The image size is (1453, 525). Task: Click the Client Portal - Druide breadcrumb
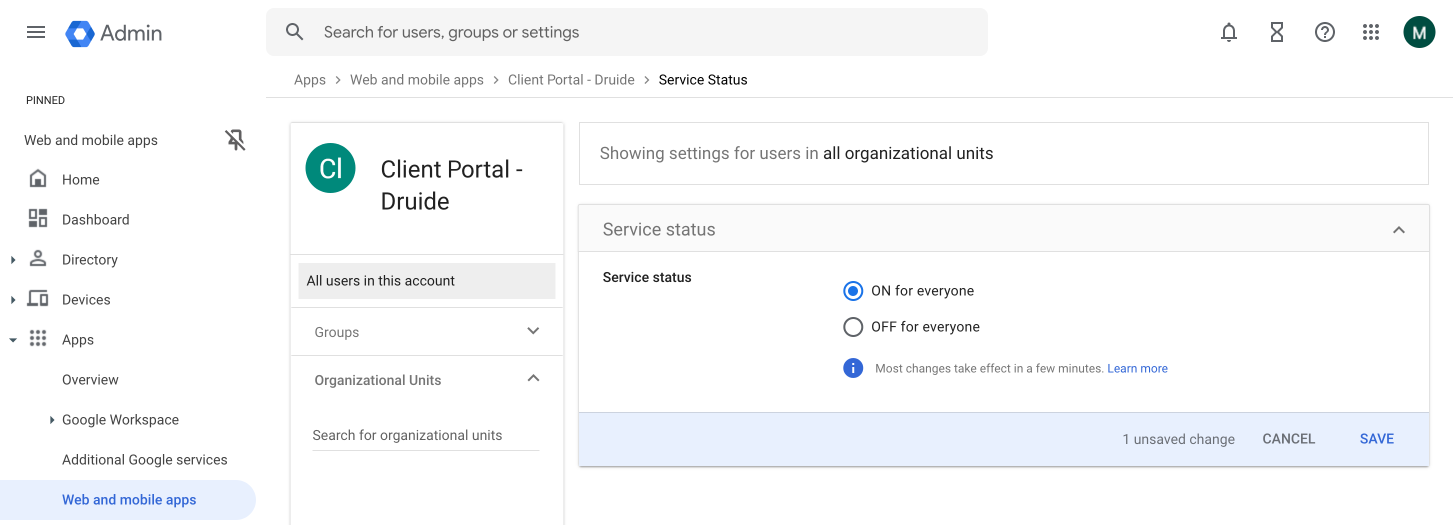click(571, 80)
